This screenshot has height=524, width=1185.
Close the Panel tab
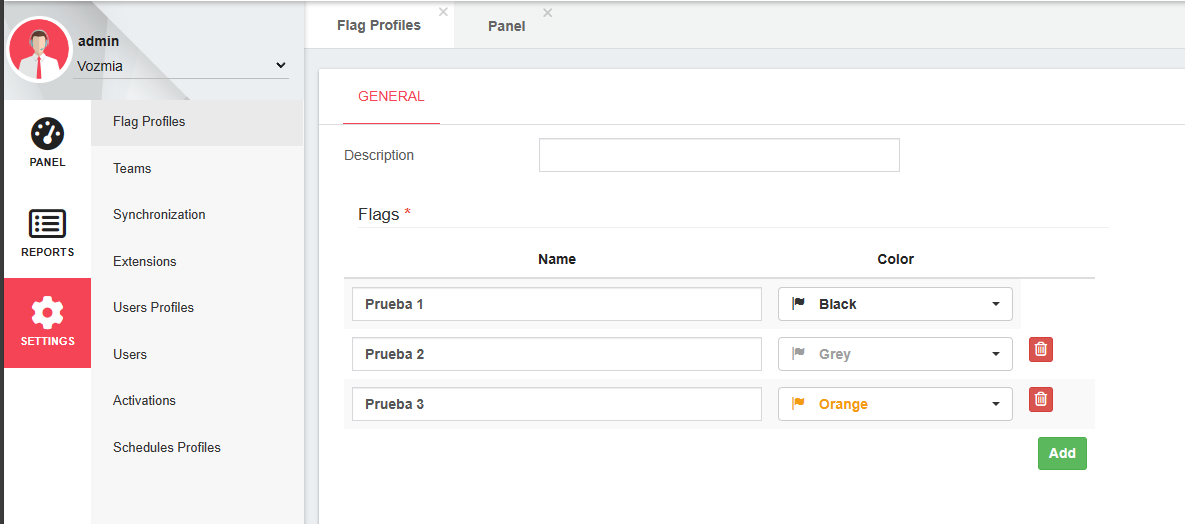[x=547, y=12]
